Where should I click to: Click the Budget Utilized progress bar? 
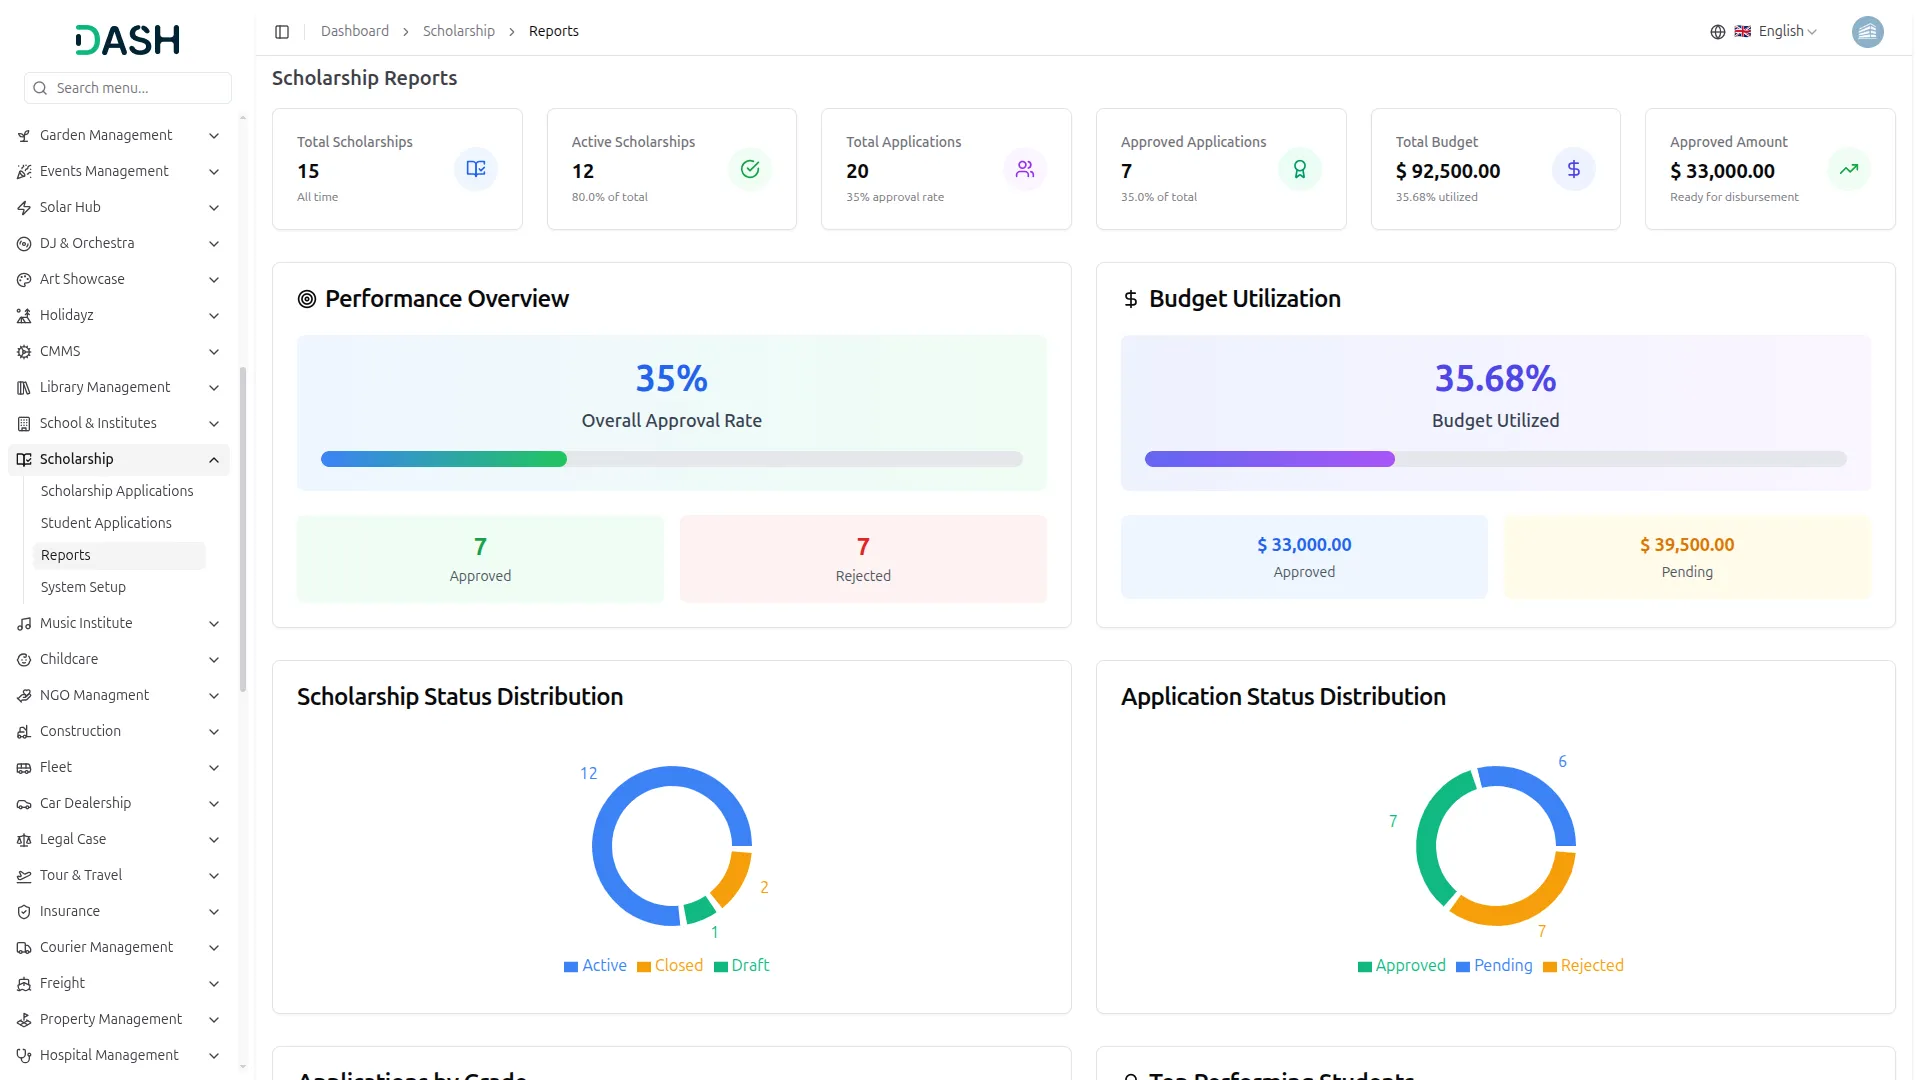(x=1495, y=459)
